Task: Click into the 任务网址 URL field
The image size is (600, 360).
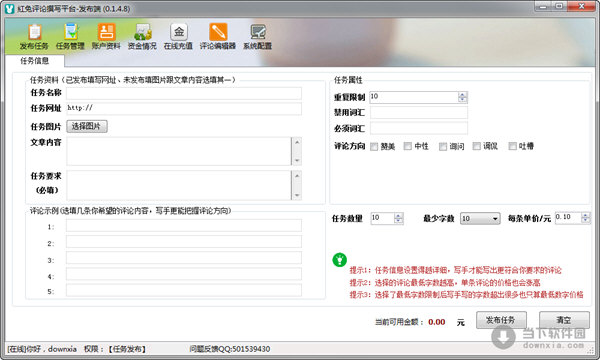Action: (x=184, y=109)
